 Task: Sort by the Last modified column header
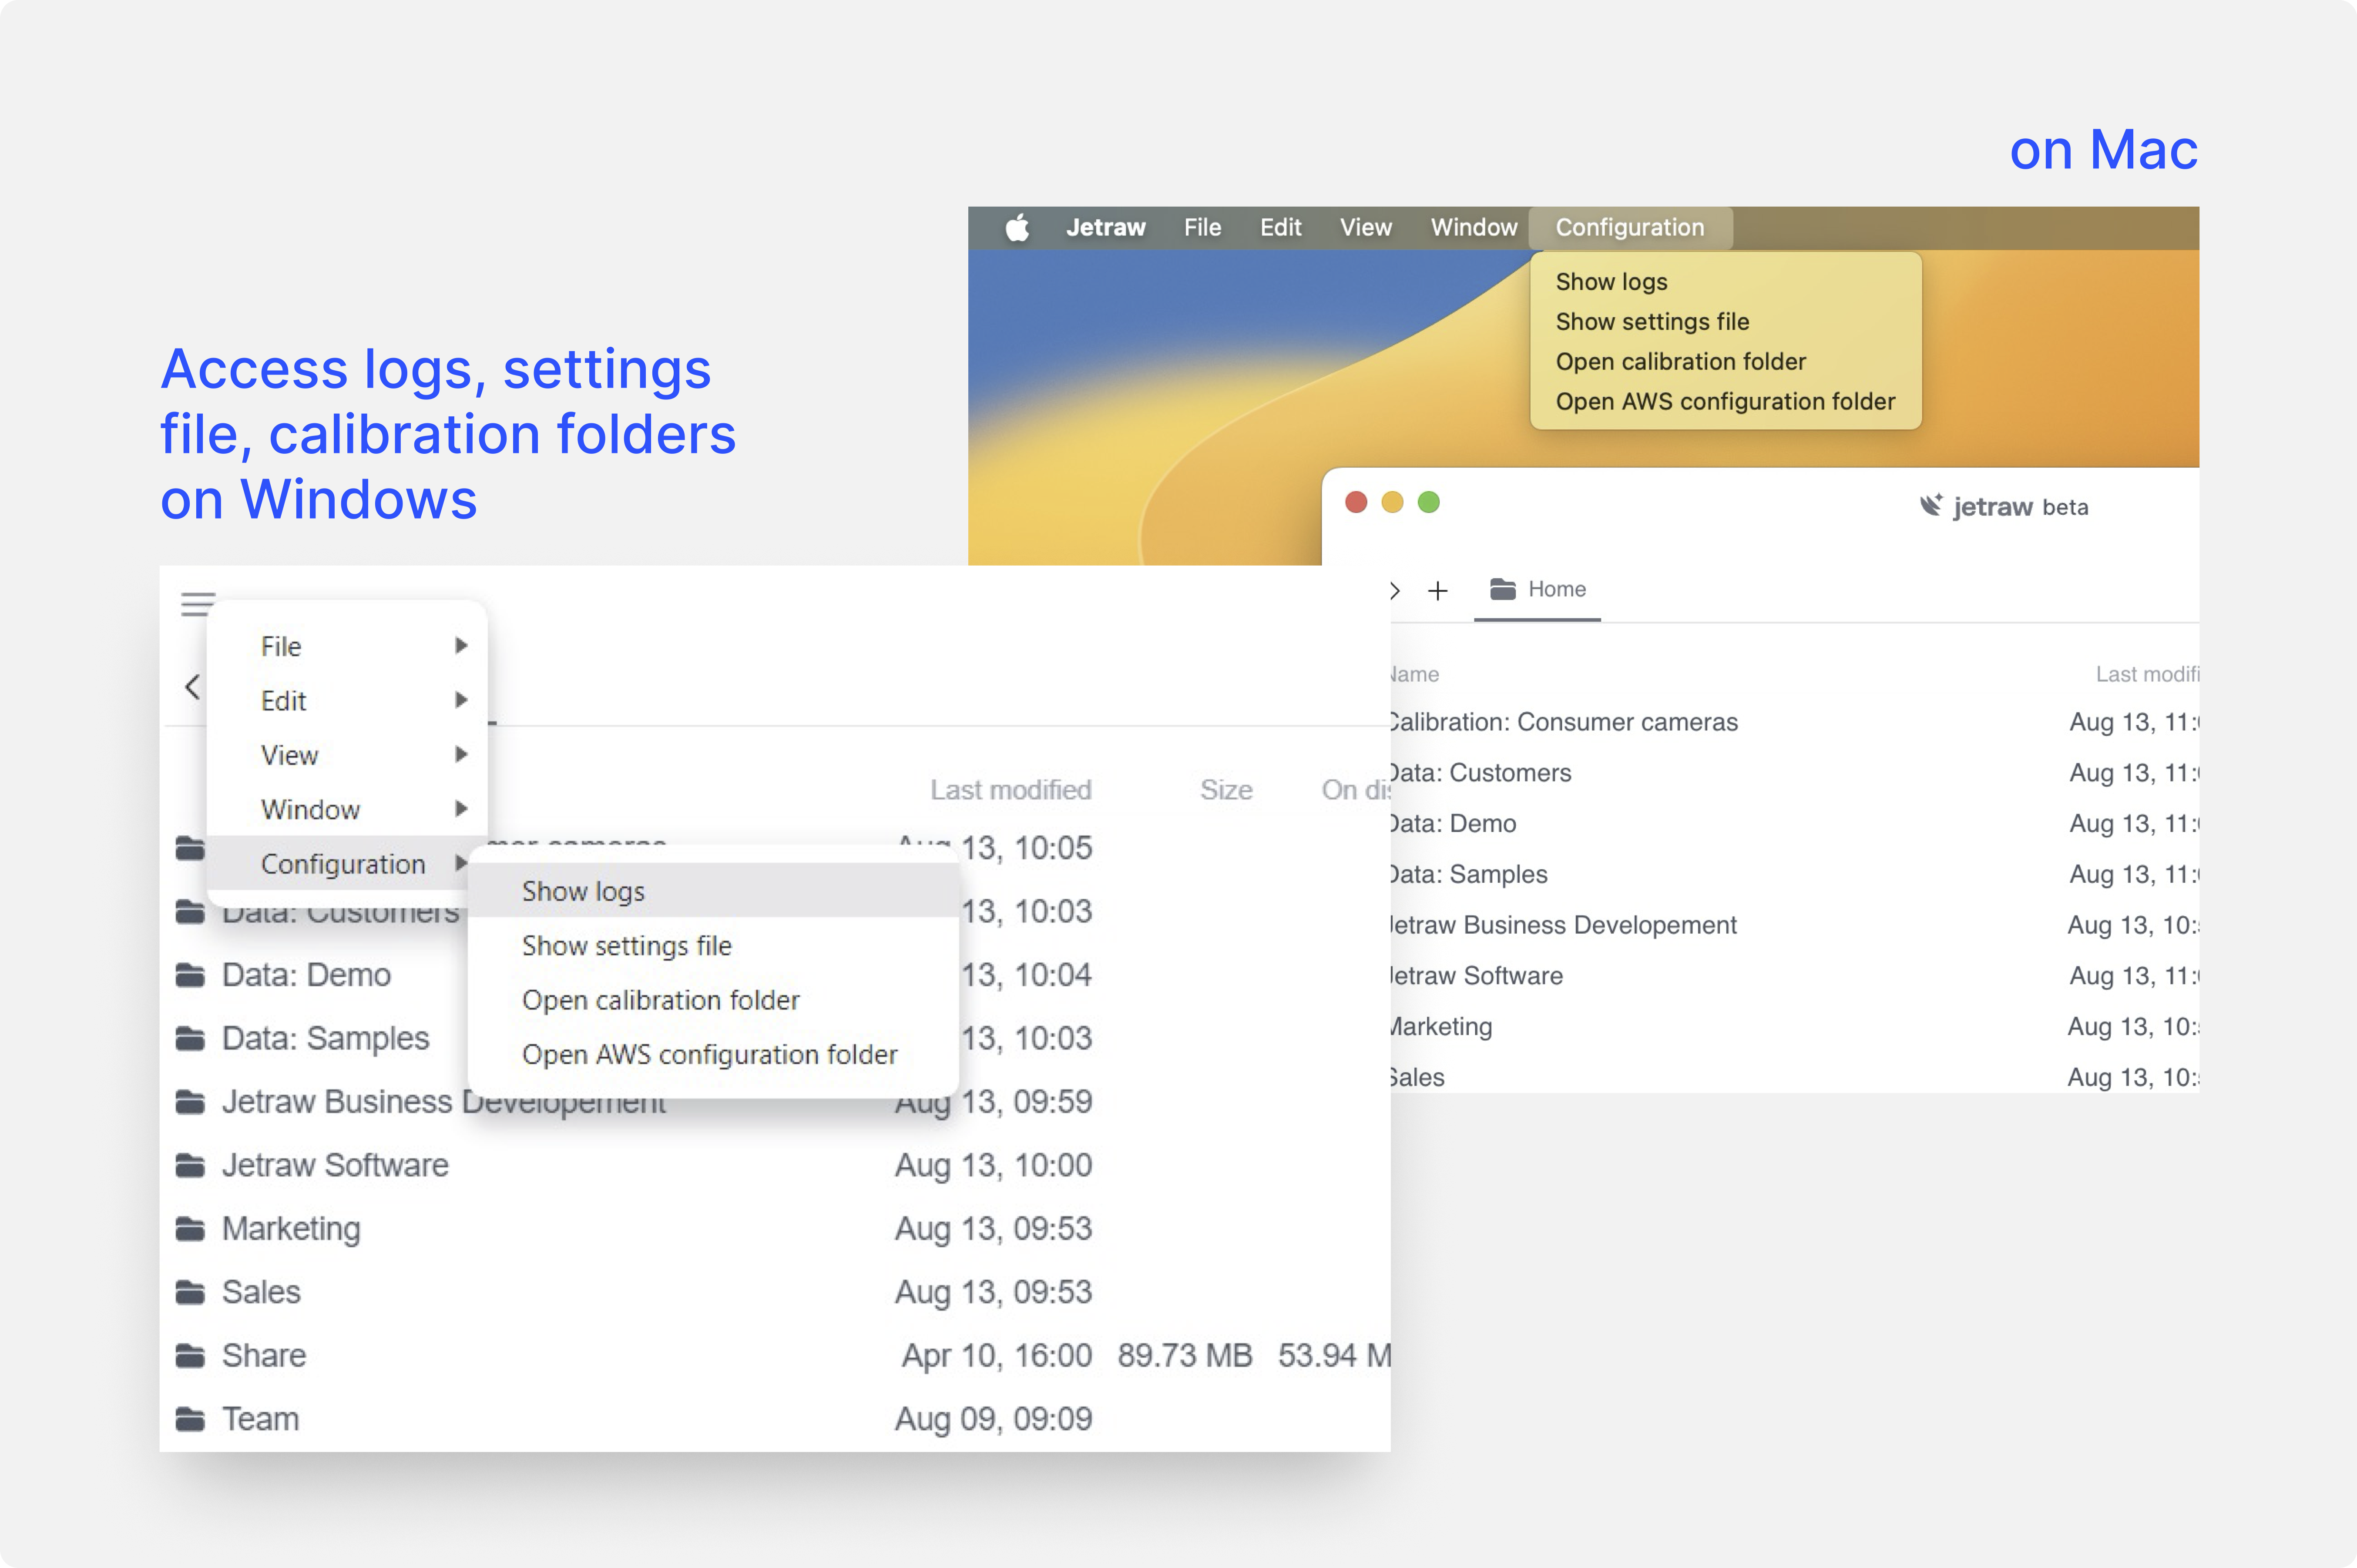(1010, 790)
